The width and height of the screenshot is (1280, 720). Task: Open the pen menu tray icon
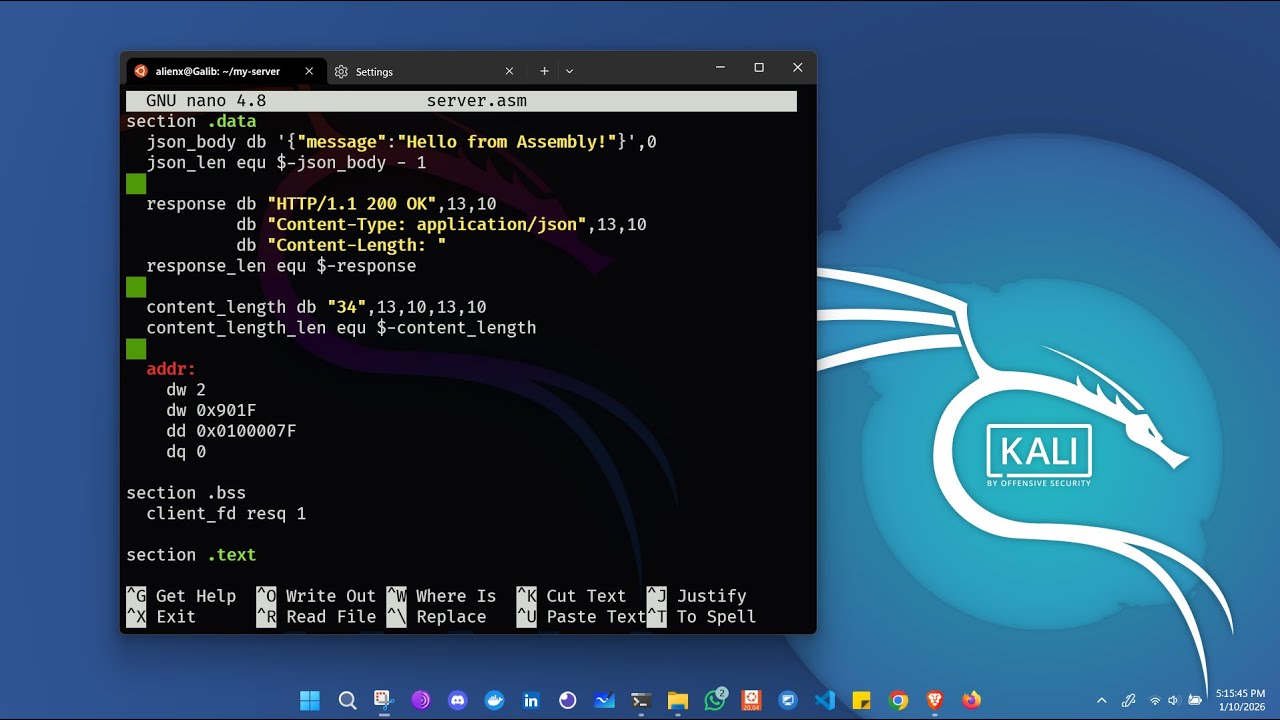pos(1129,700)
